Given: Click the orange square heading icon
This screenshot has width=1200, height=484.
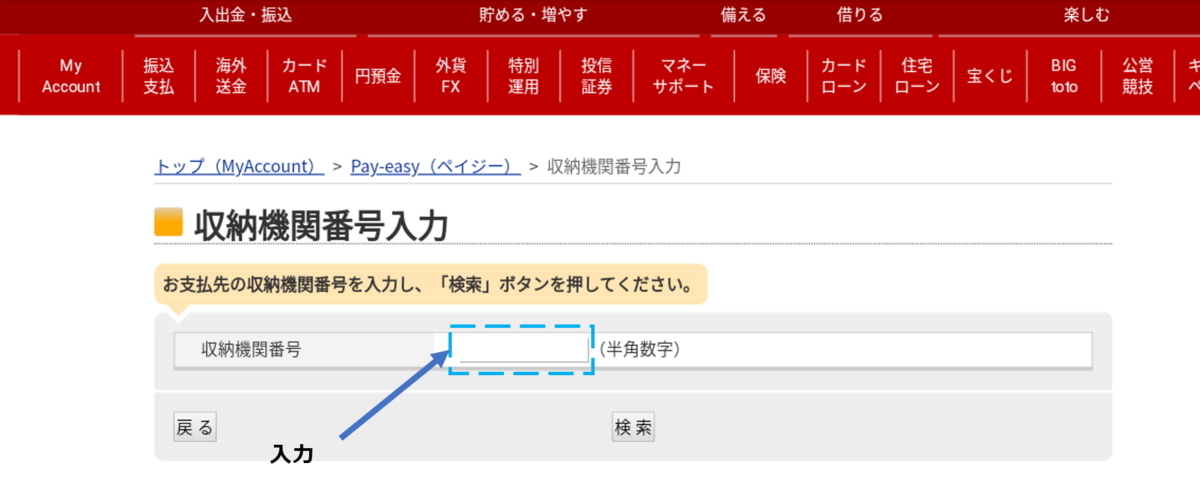Looking at the screenshot, I should click(x=168, y=223).
